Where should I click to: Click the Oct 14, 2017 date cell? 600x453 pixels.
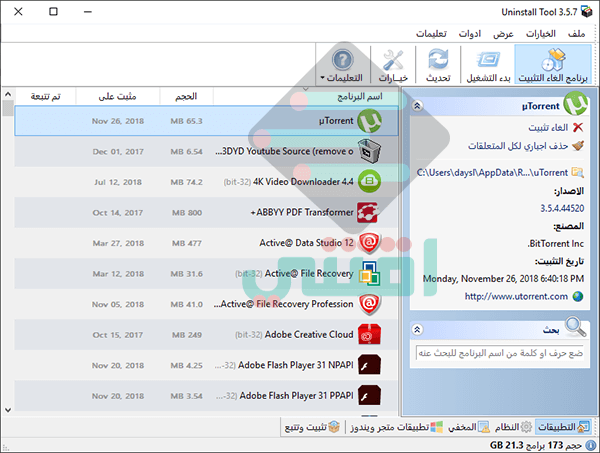117,213
